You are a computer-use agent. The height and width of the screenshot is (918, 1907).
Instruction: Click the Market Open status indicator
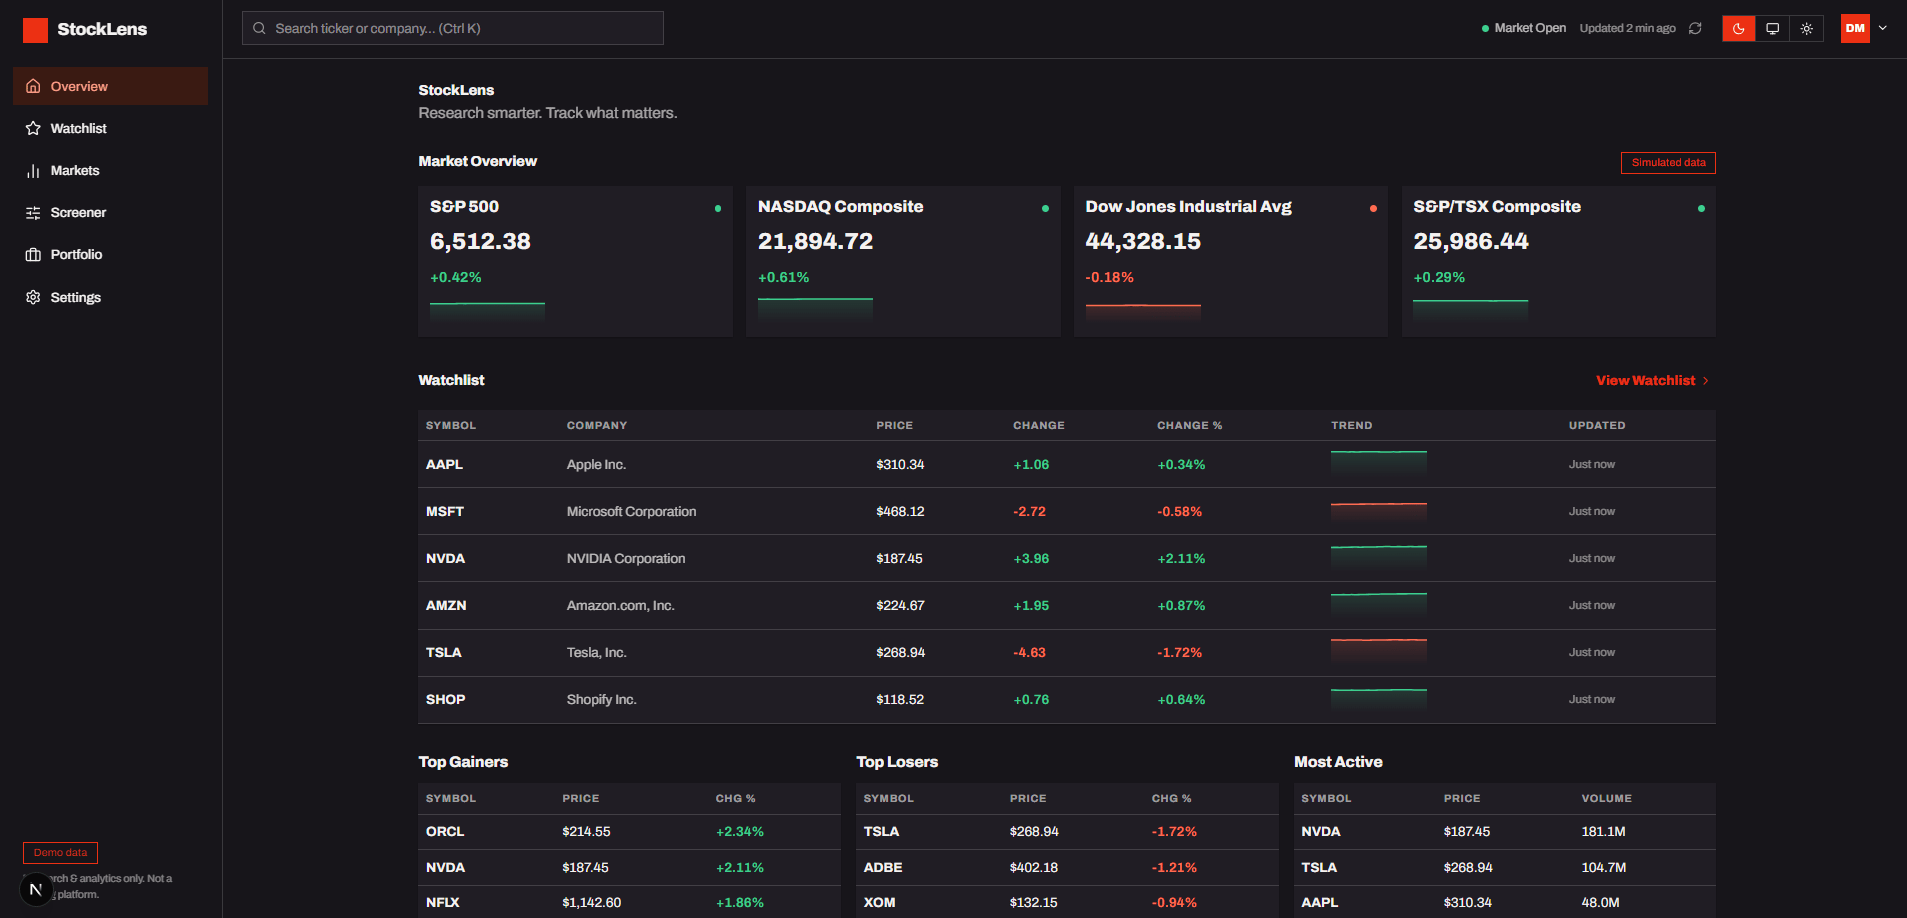(x=1524, y=28)
